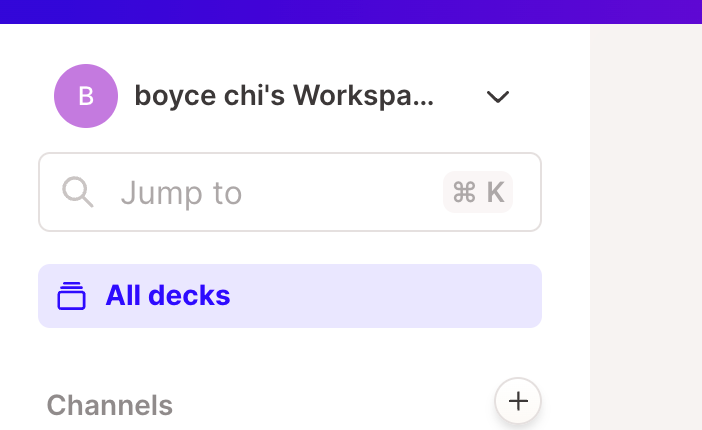This screenshot has width=702, height=430.
Task: Click the letter B in avatar circle
Action: click(86, 96)
